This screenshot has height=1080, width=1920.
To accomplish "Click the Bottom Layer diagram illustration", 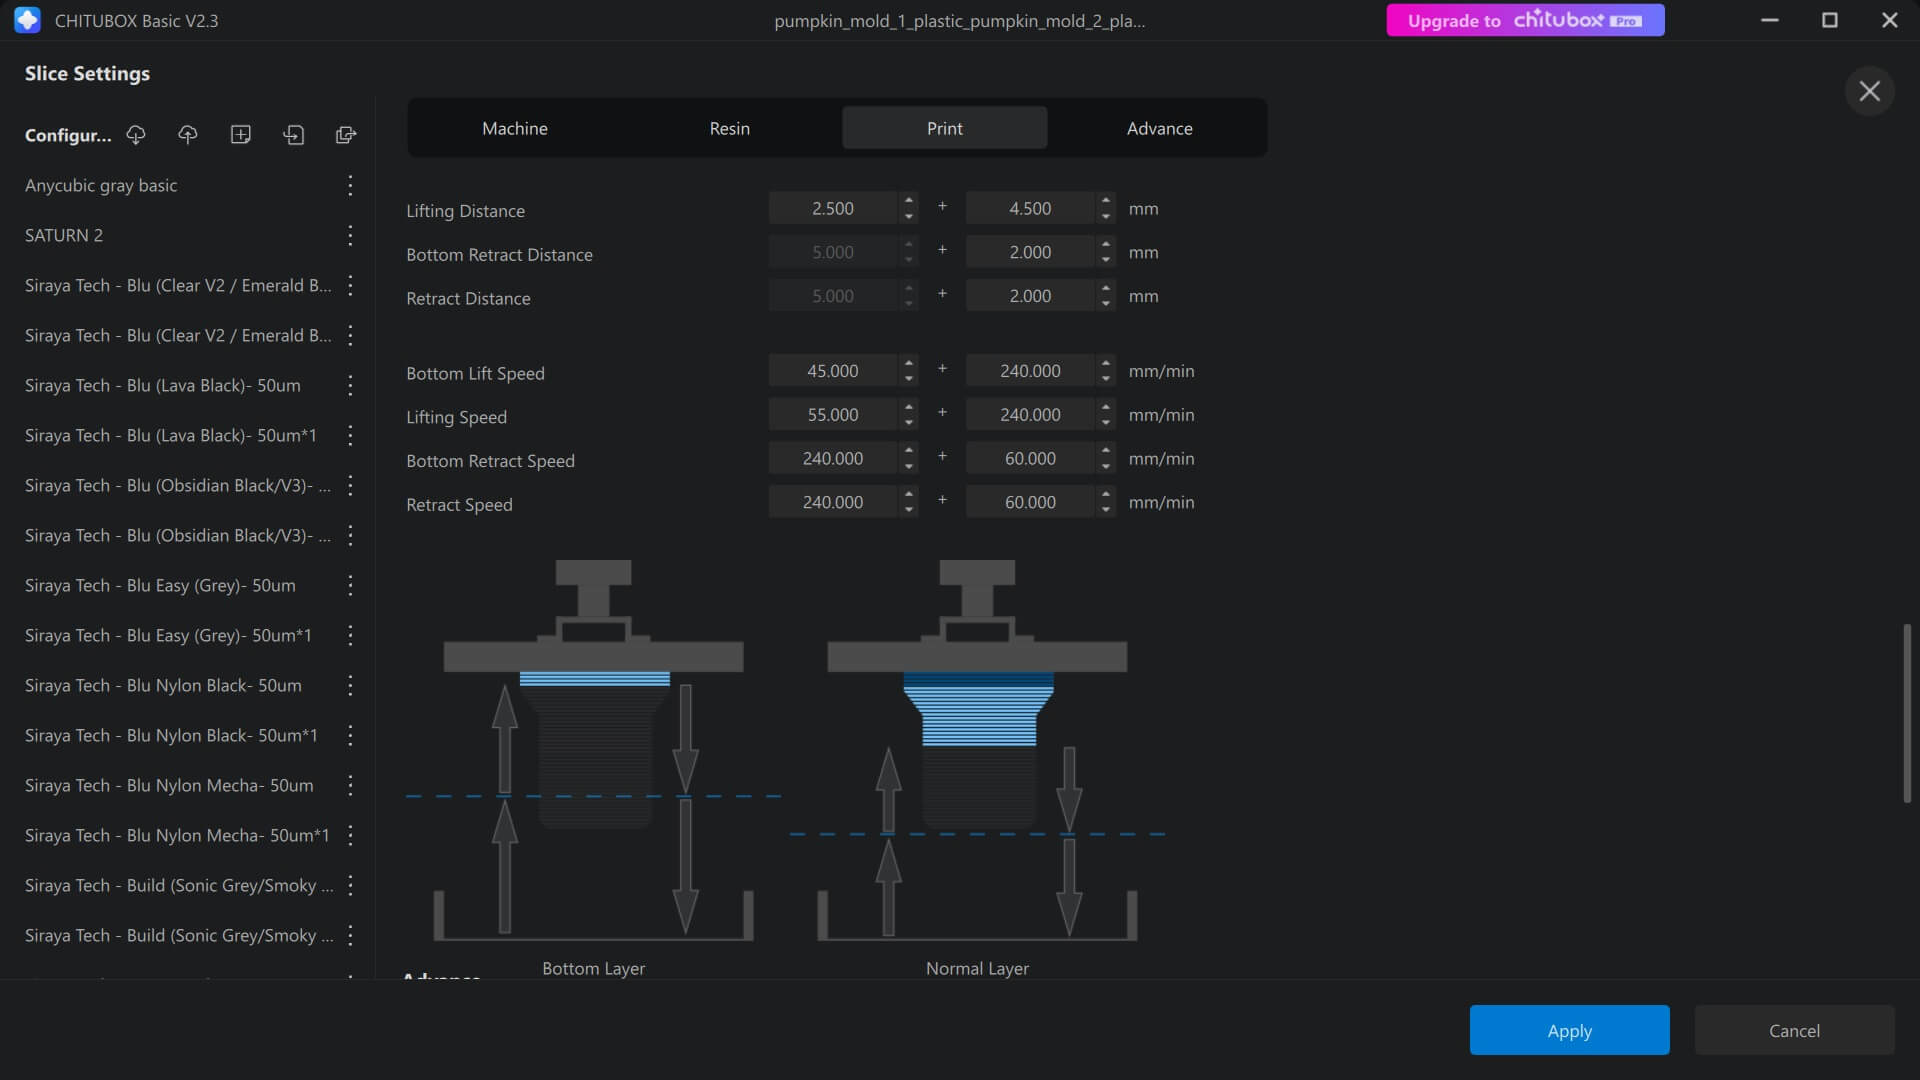I will pos(594,750).
